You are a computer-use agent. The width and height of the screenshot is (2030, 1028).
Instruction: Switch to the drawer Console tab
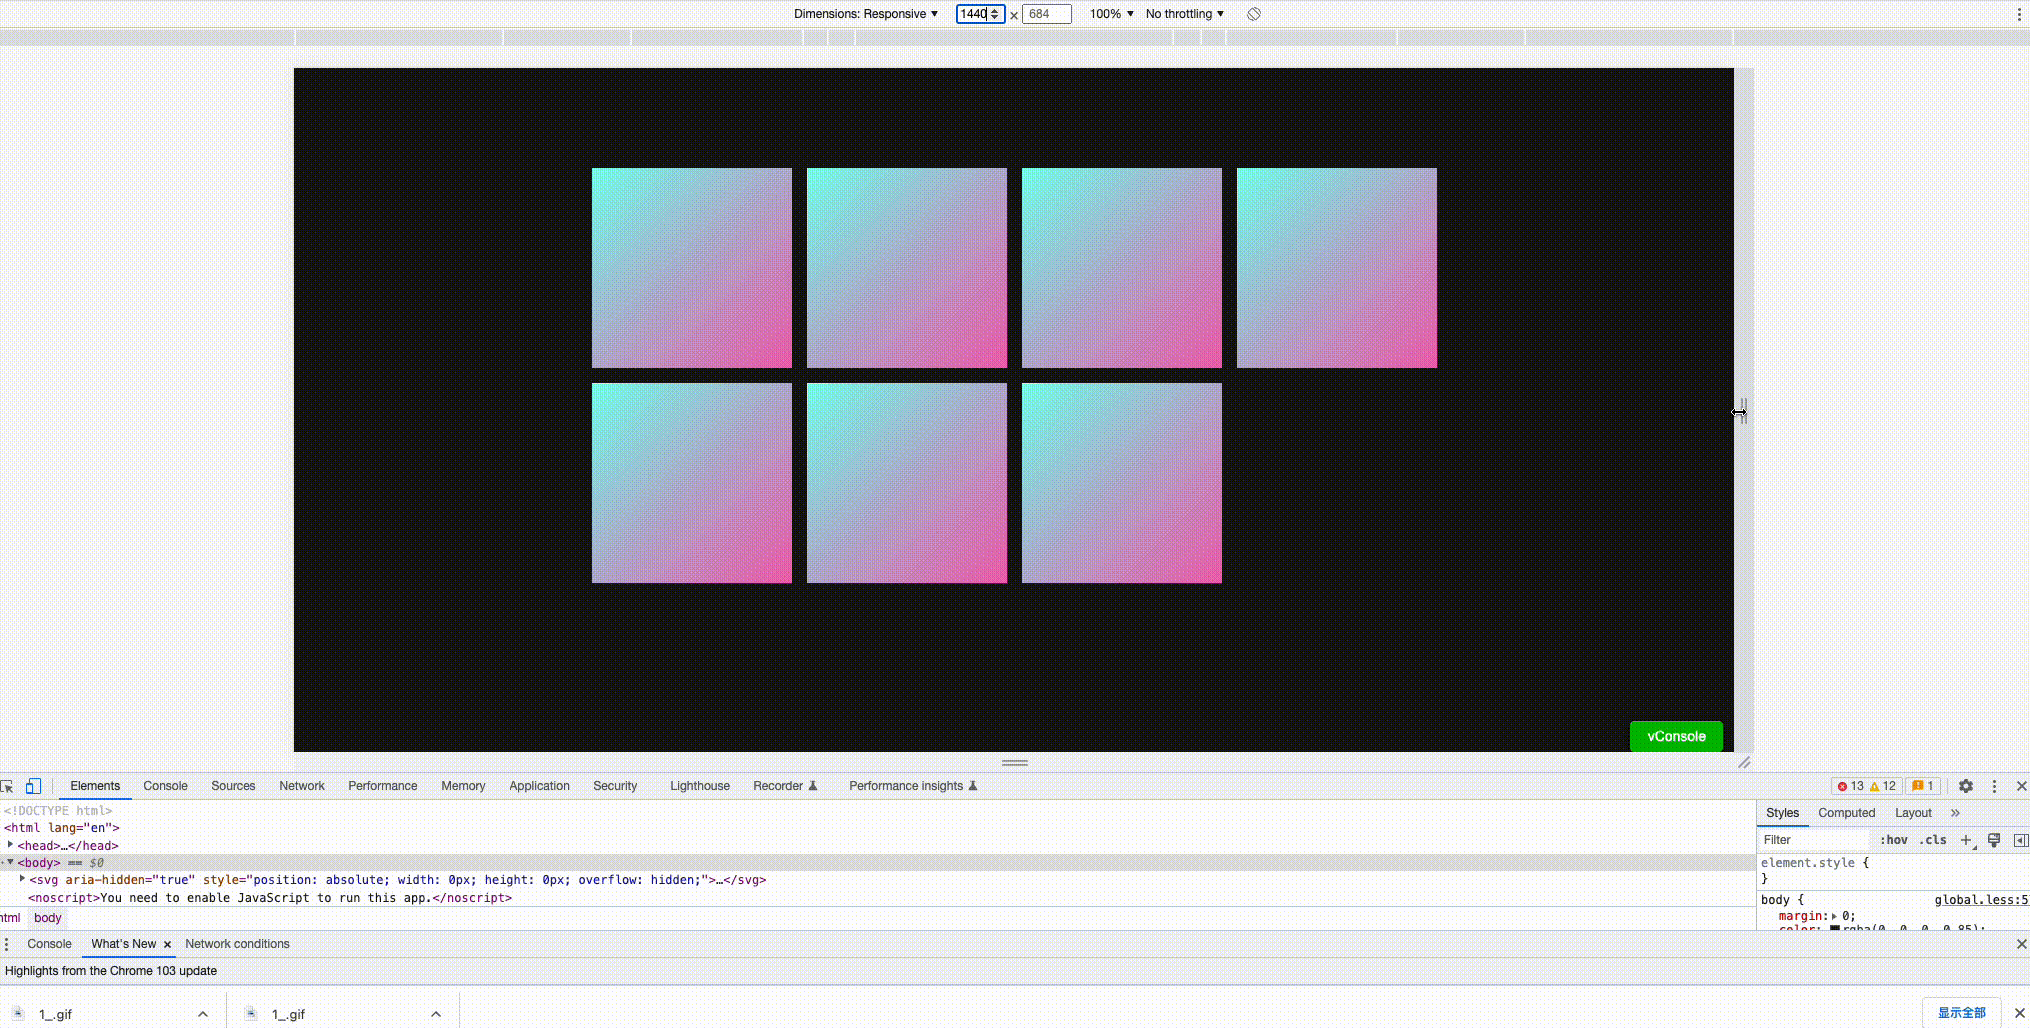pyautogui.click(x=49, y=944)
